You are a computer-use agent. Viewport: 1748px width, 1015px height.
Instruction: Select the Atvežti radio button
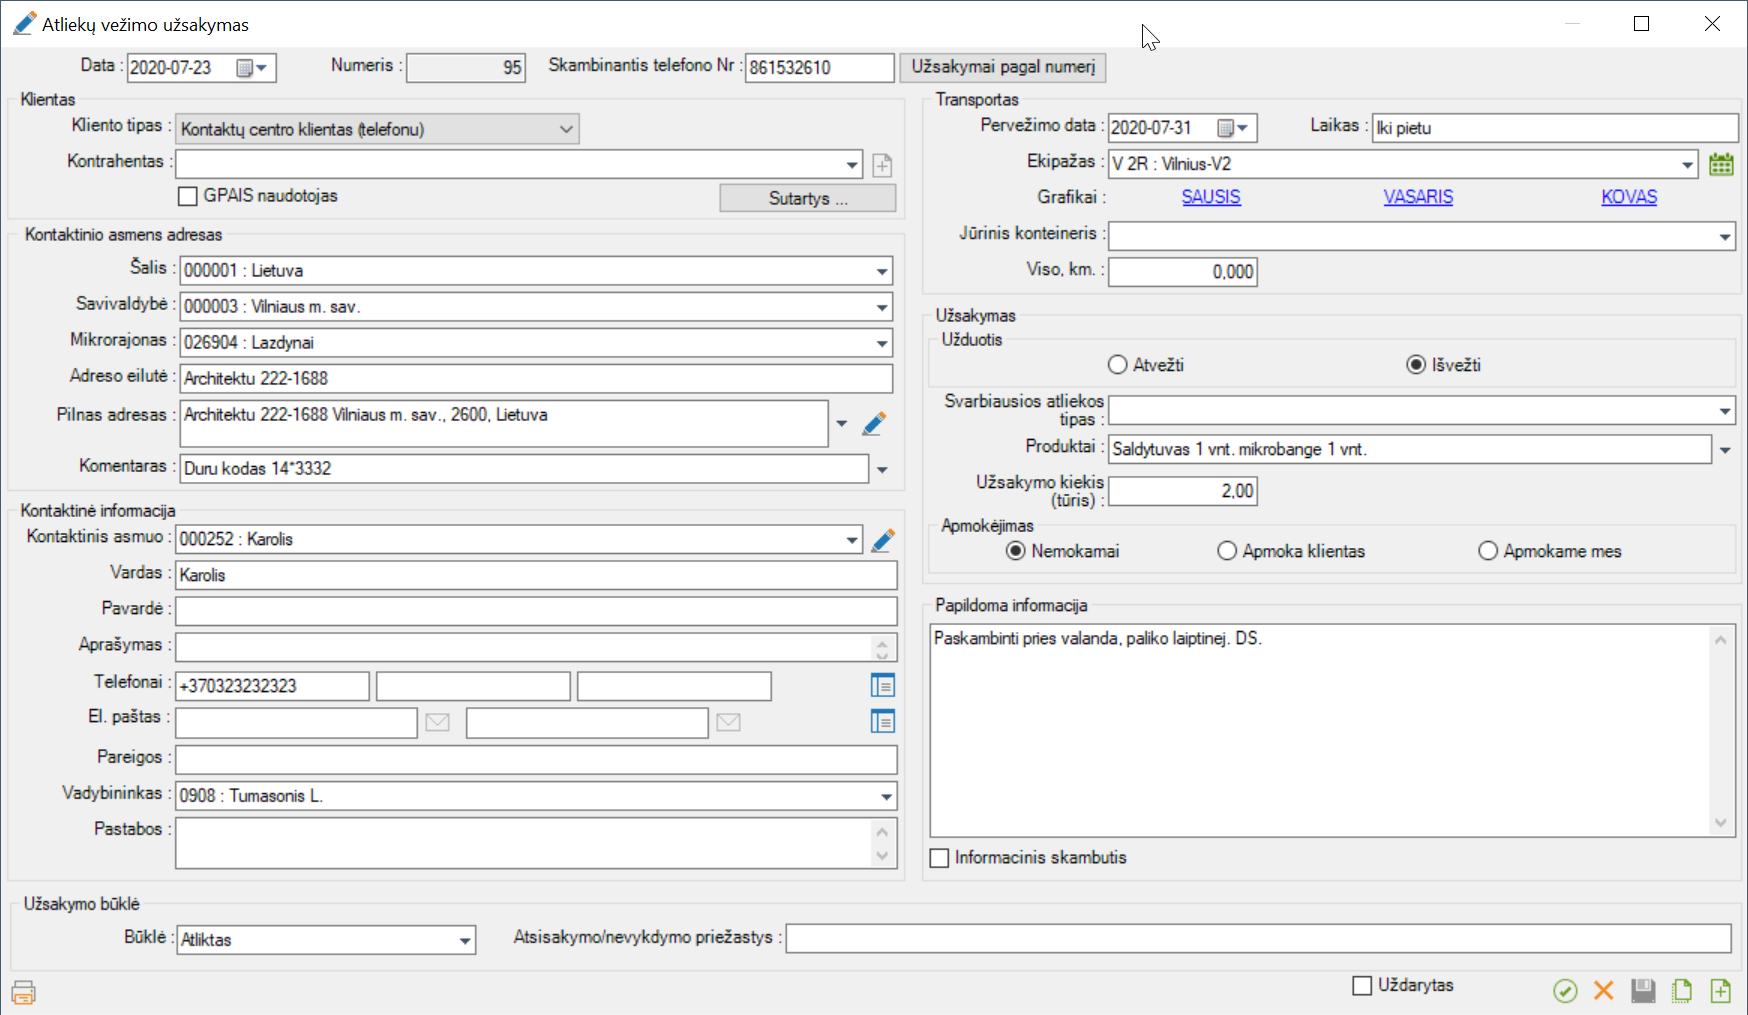point(1118,365)
